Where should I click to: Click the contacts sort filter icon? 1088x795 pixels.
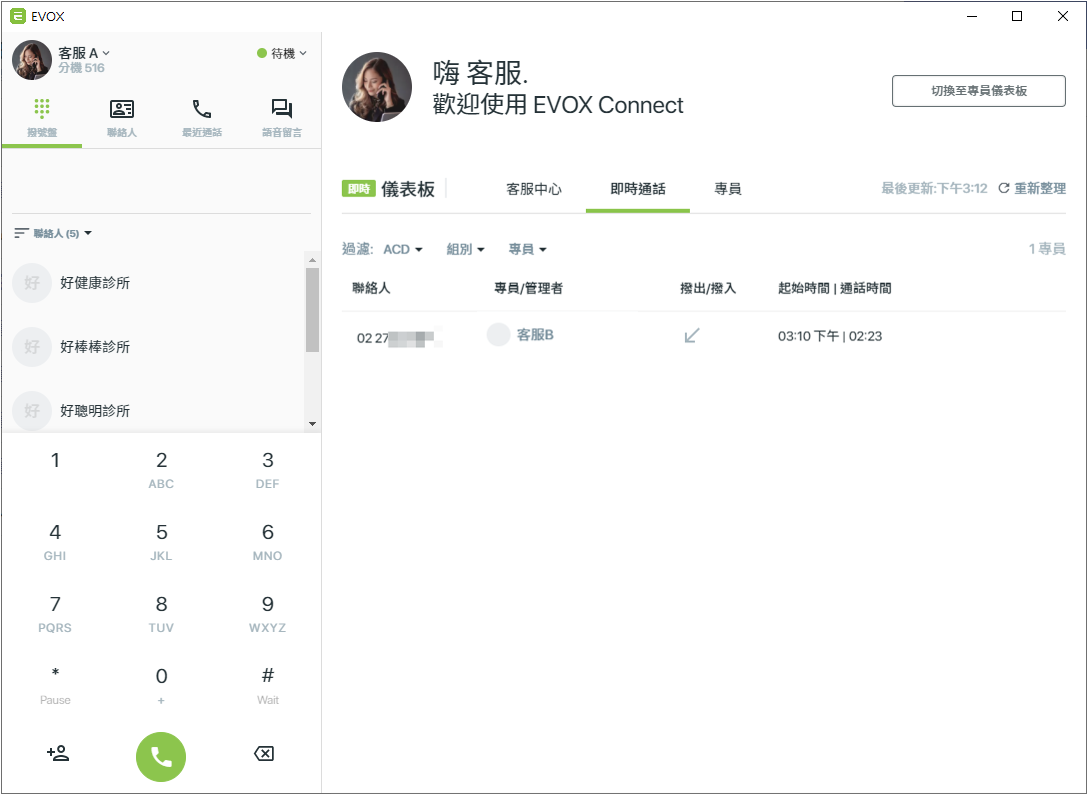pos(22,233)
